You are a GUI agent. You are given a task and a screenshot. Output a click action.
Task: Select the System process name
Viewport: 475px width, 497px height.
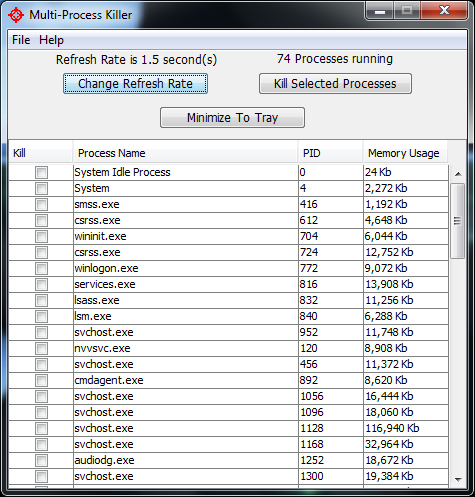coord(92,188)
